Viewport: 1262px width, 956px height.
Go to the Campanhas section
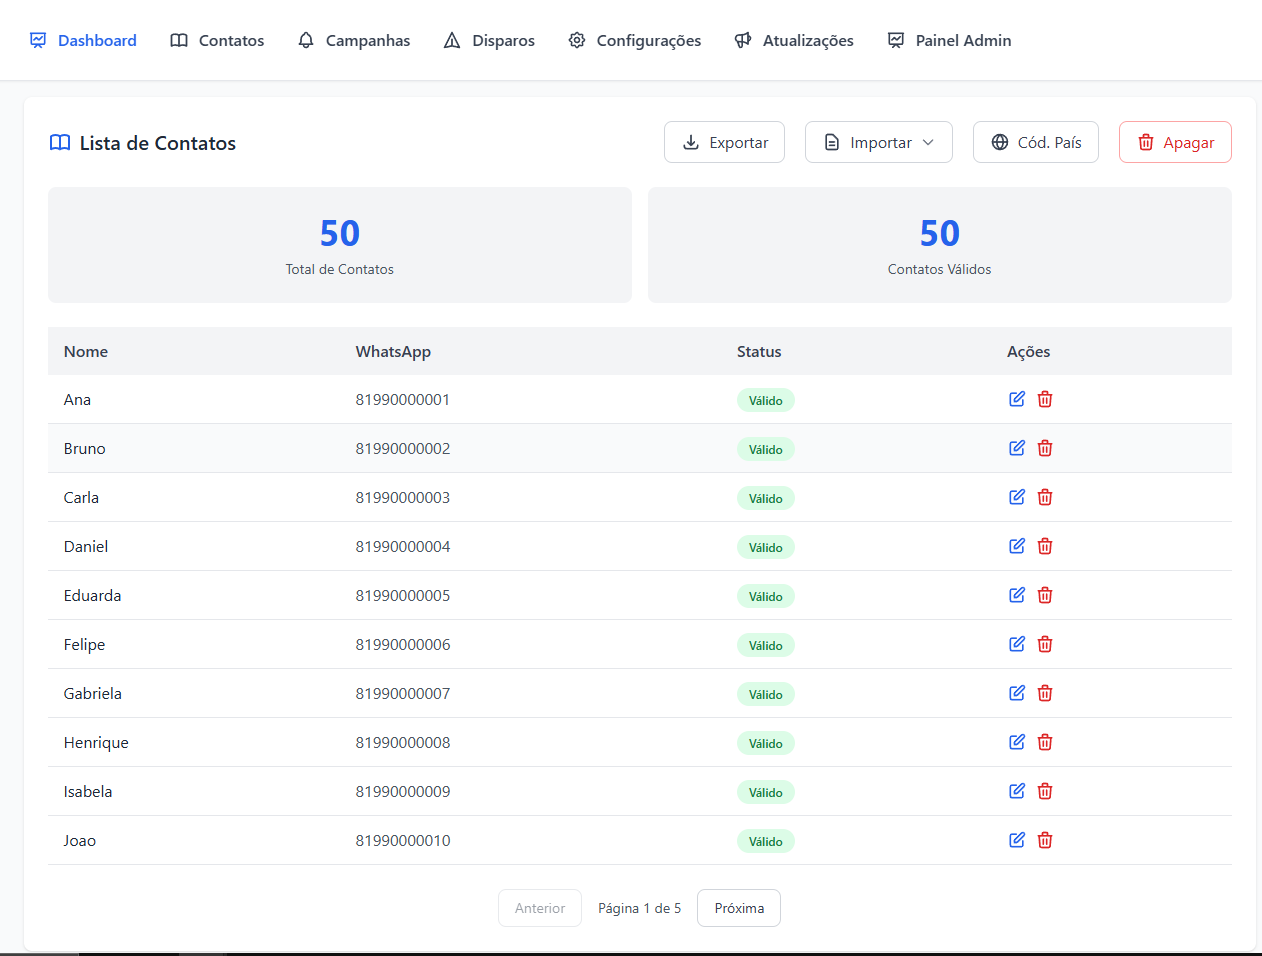click(x=354, y=40)
